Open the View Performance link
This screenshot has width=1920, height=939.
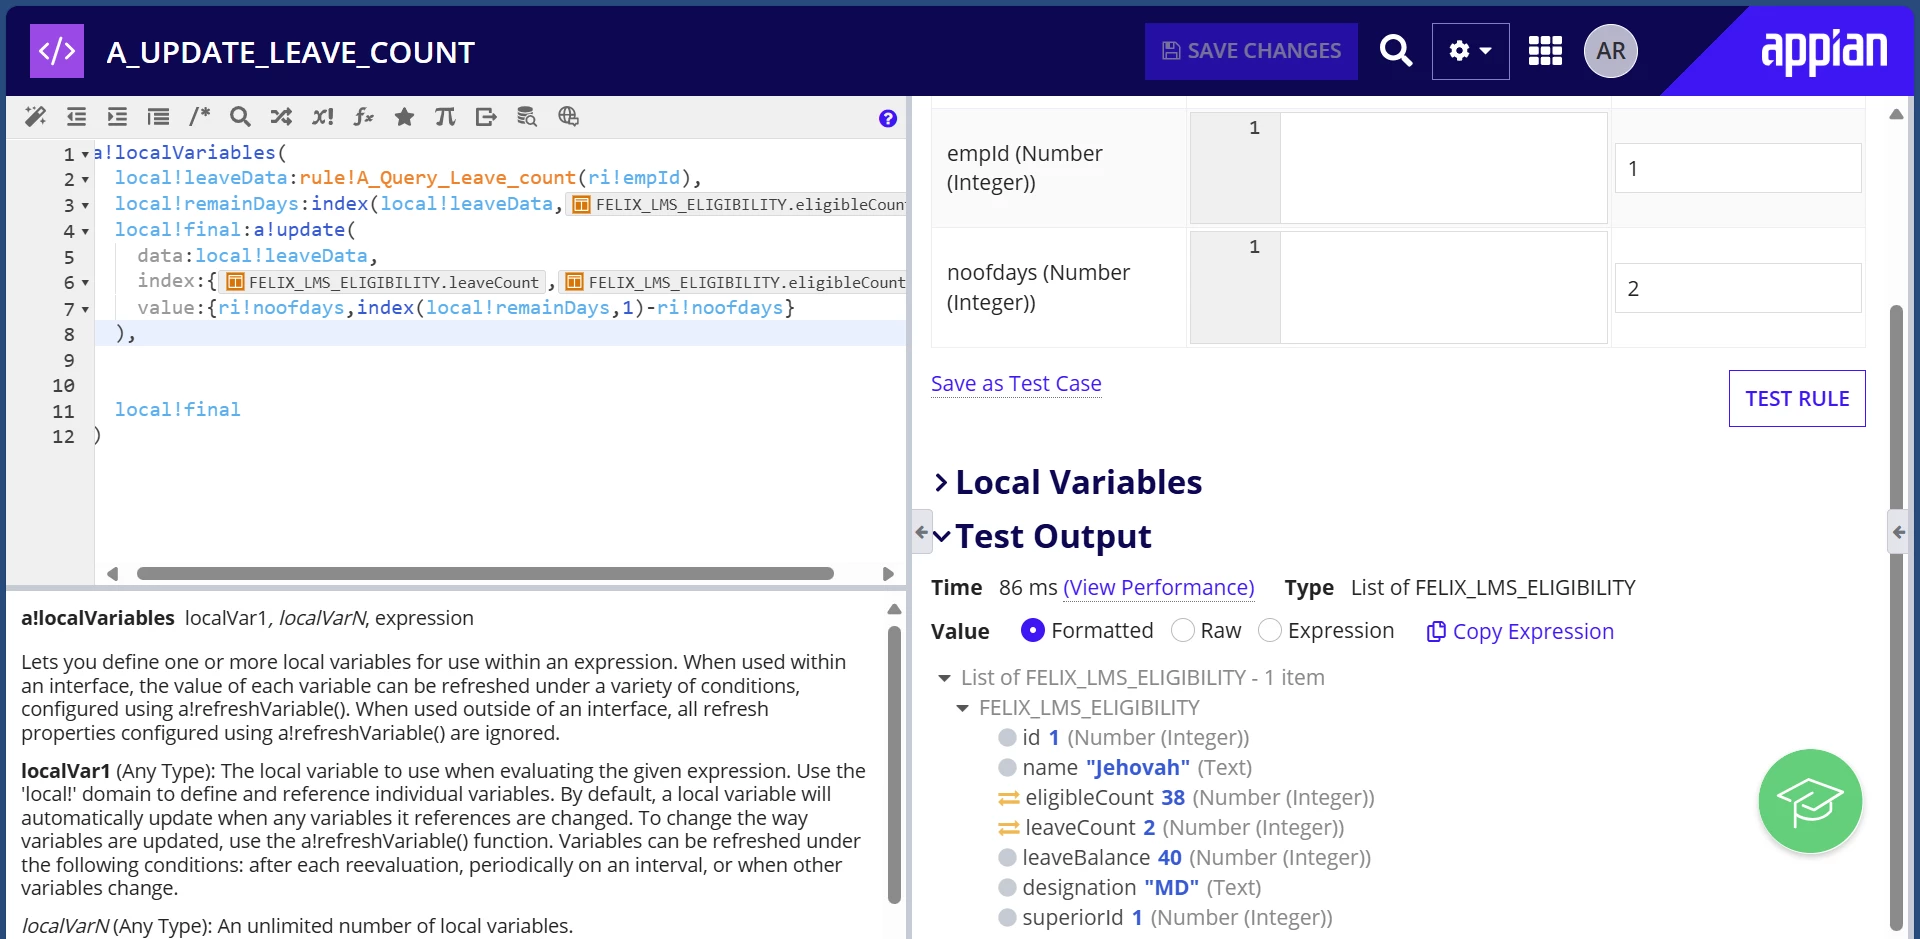click(1158, 588)
